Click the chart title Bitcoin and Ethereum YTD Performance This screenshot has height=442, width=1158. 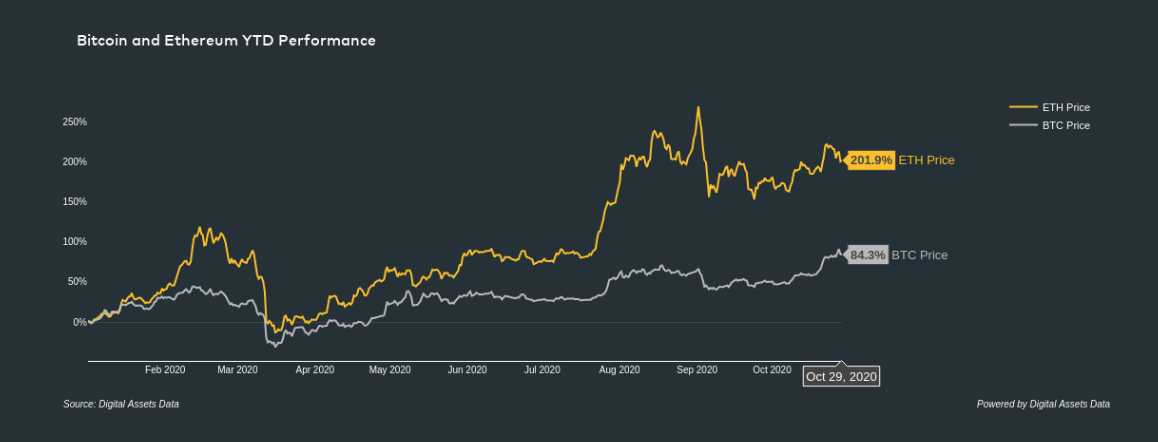pos(226,41)
